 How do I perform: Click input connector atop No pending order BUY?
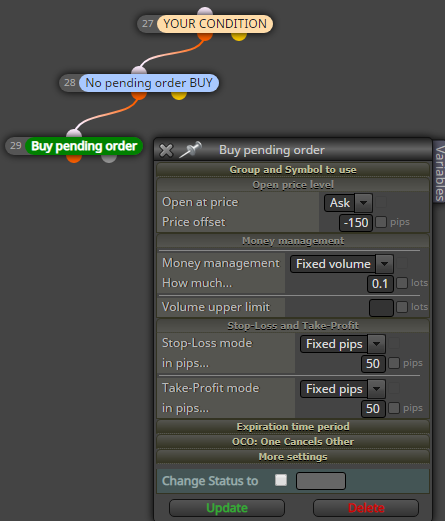(x=139, y=71)
